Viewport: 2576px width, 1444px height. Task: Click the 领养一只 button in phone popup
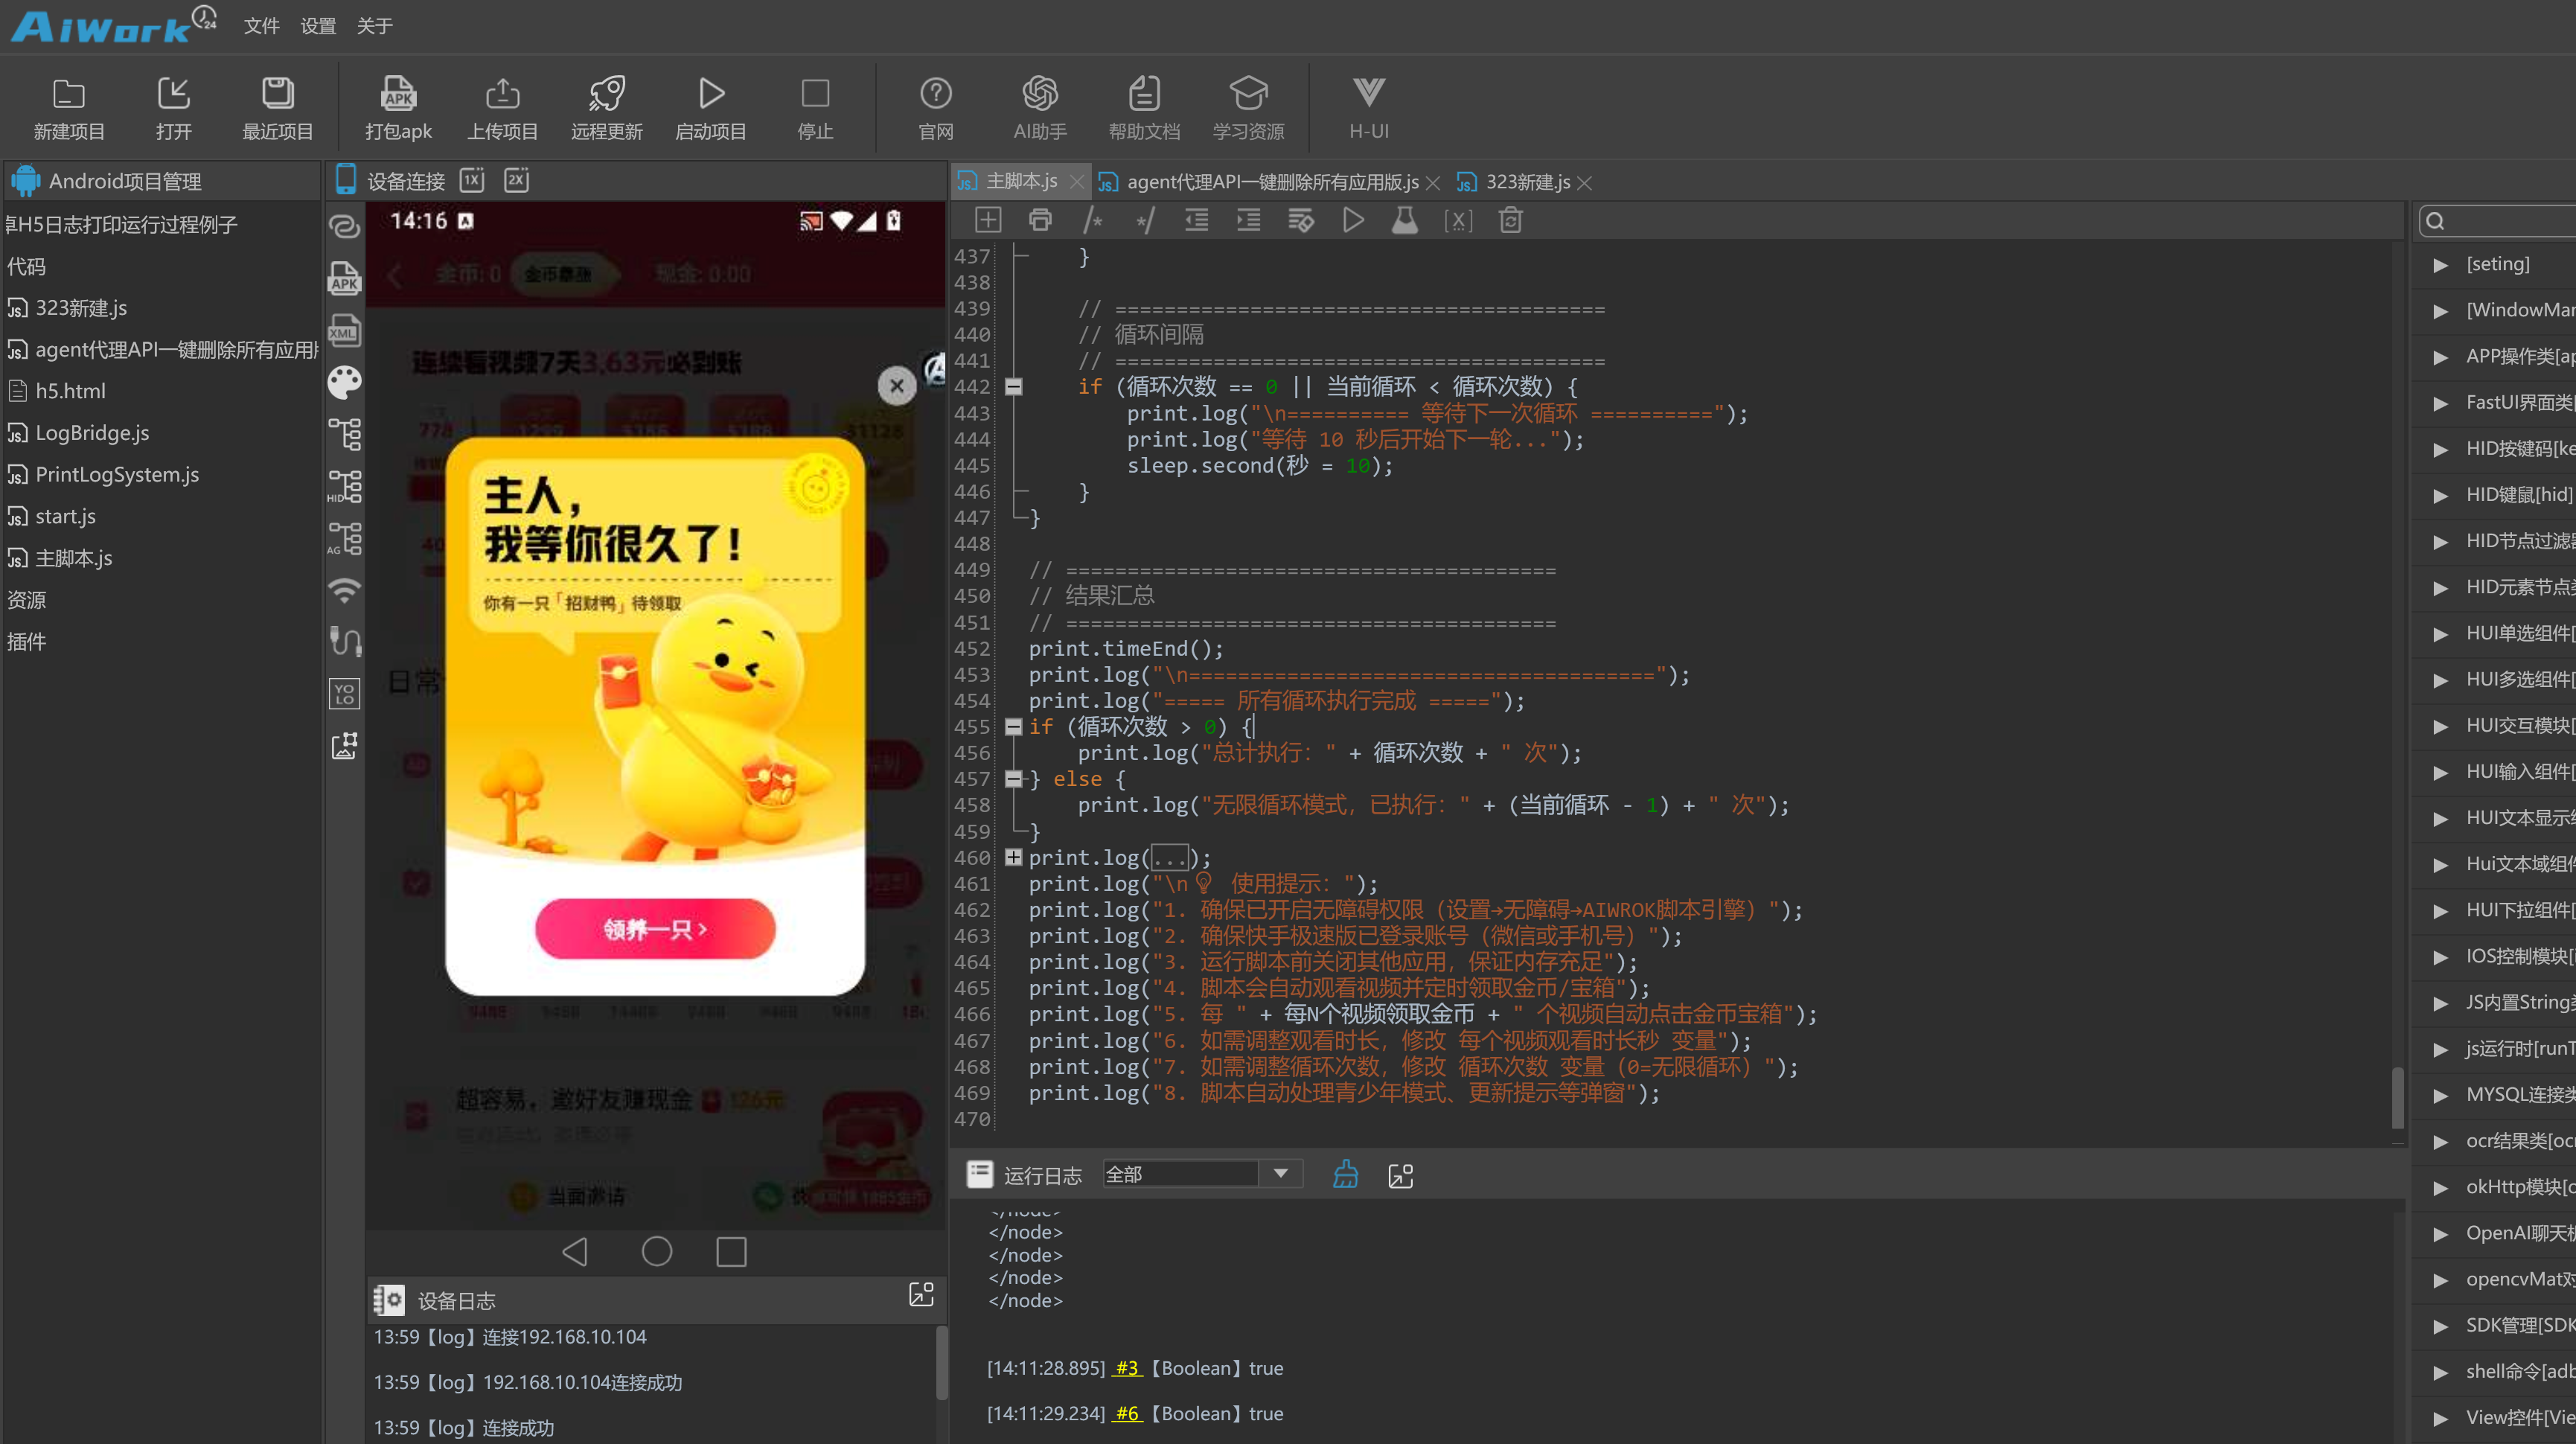pyautogui.click(x=655, y=929)
